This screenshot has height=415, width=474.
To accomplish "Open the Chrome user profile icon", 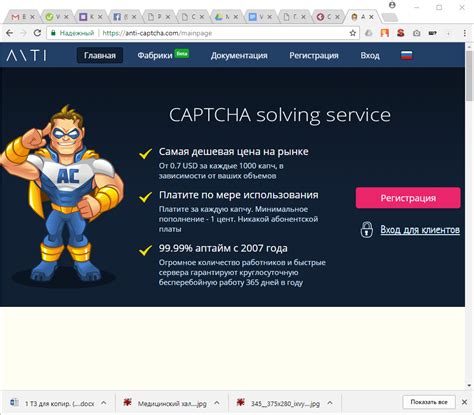I will coord(392,5).
